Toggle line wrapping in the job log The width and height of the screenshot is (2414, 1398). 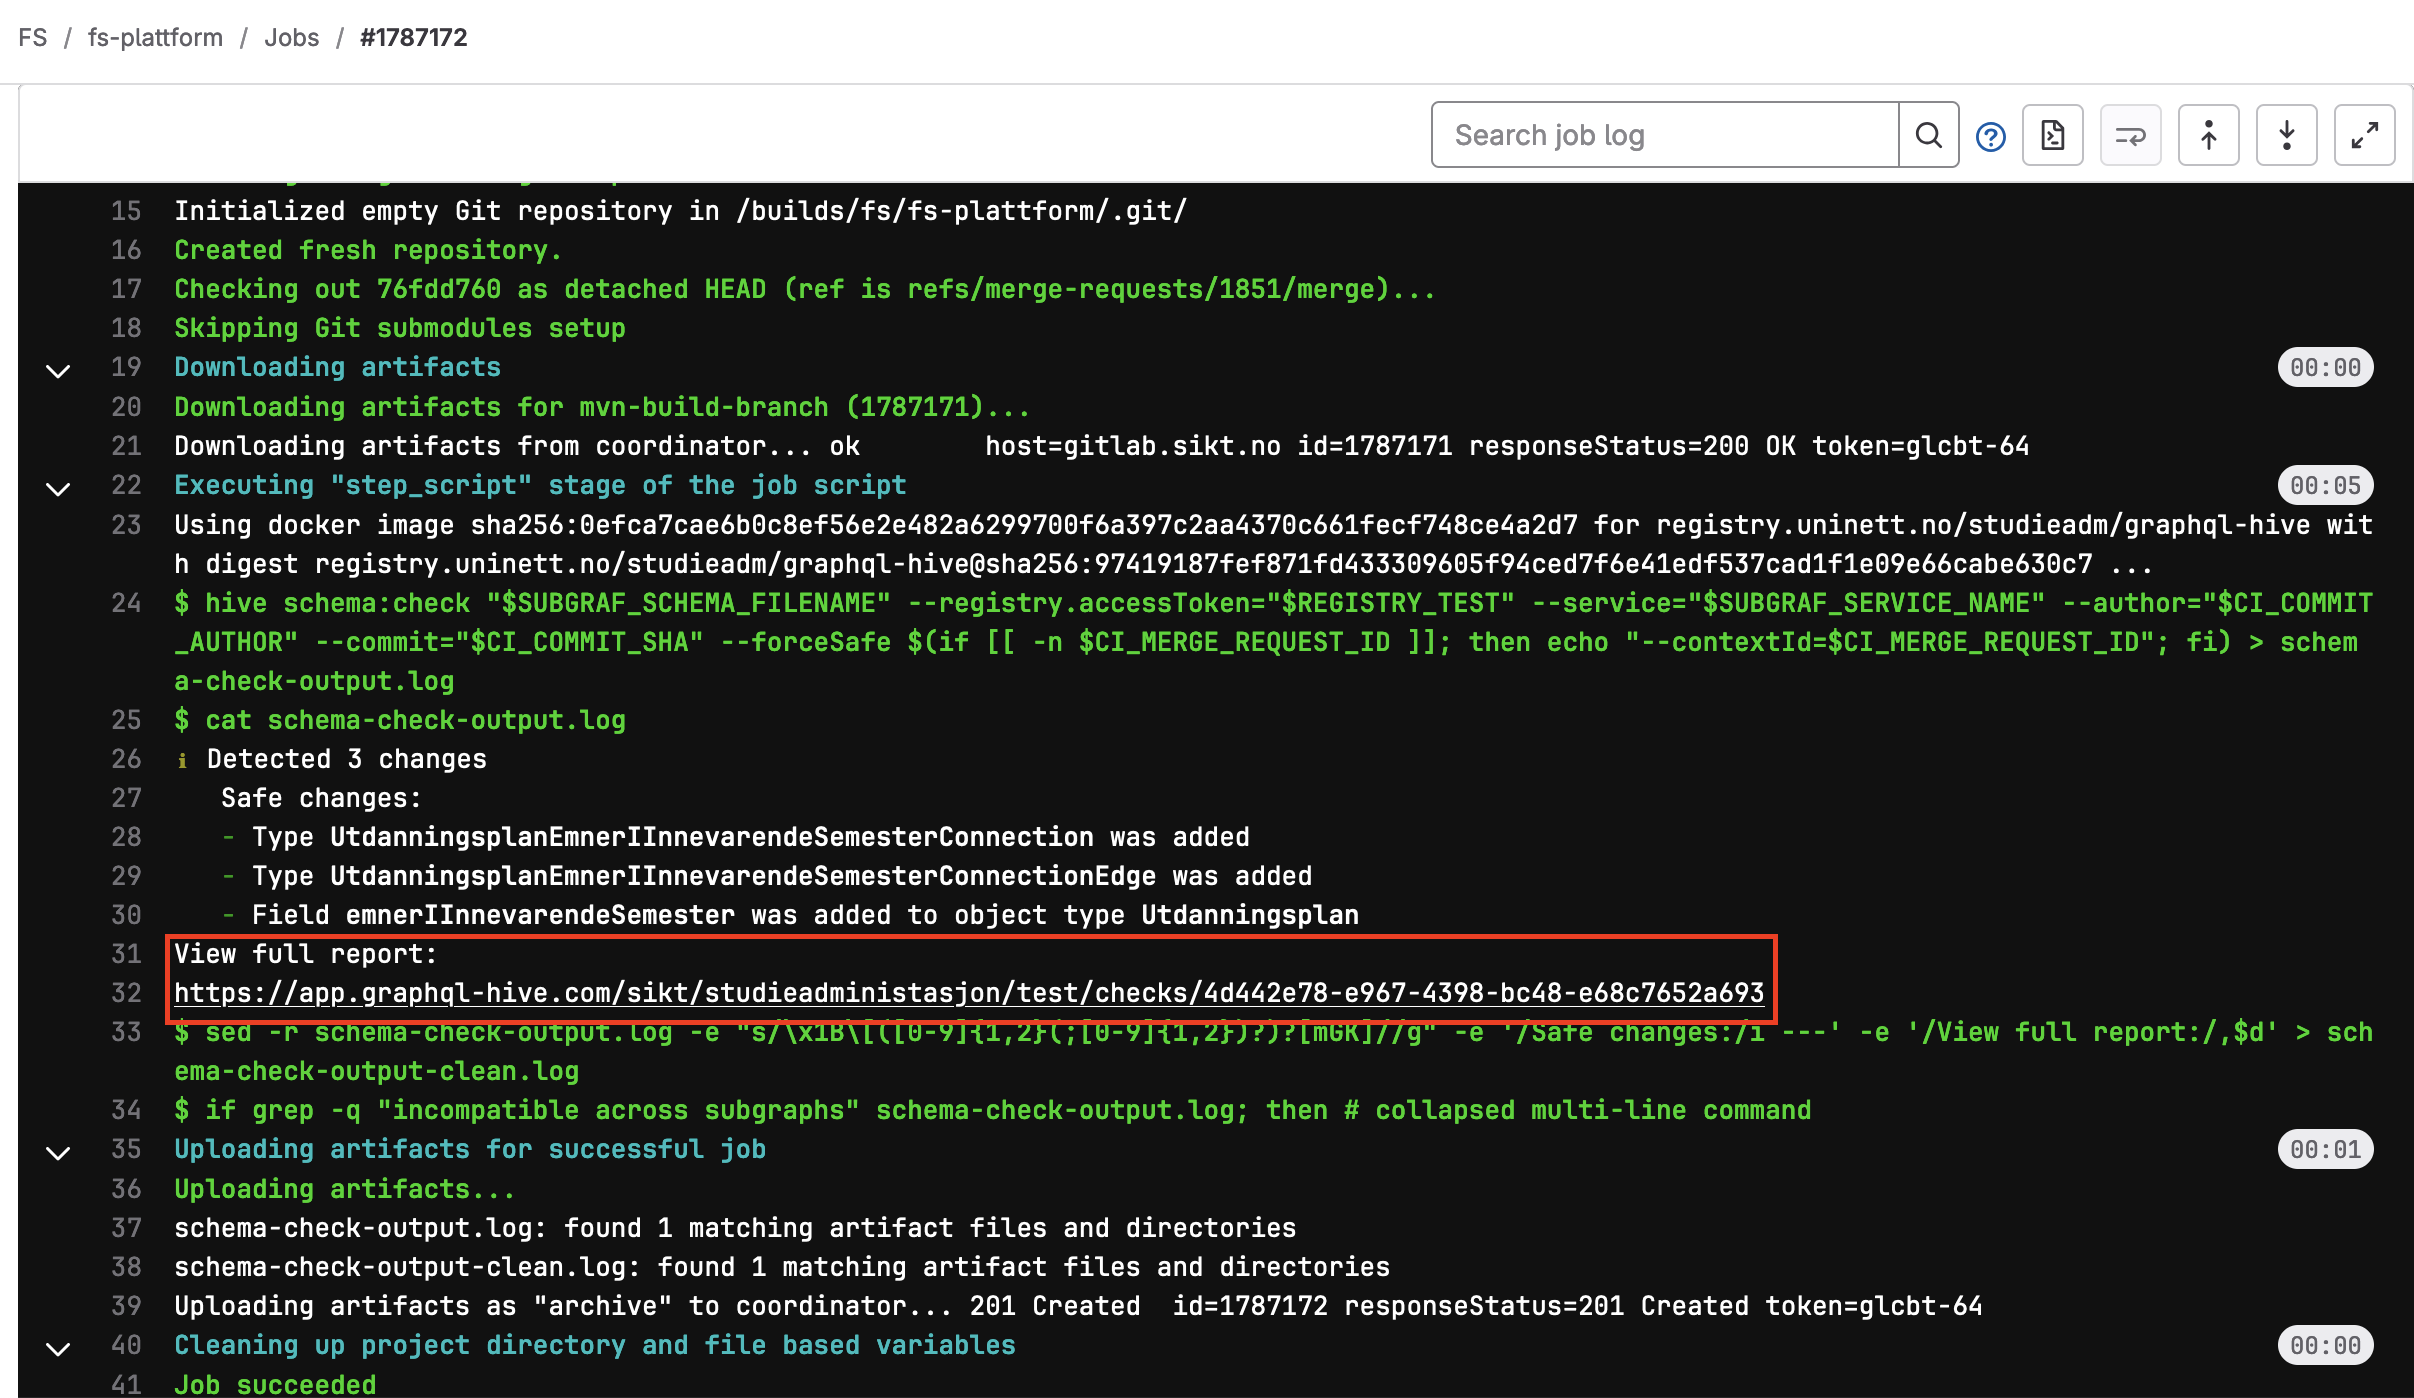point(2130,135)
